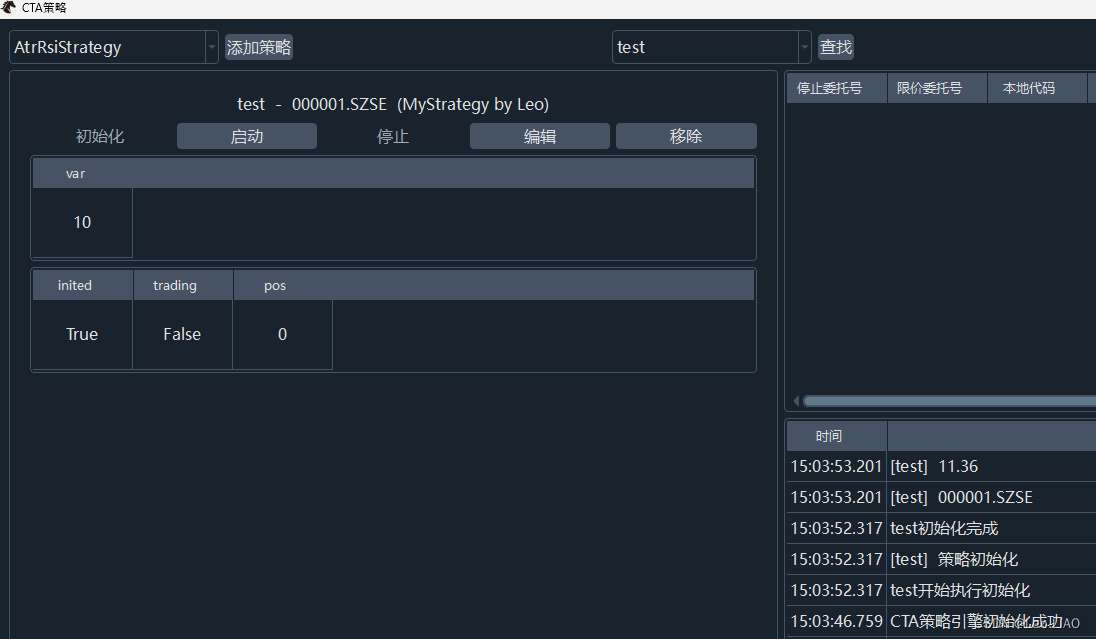
Task: Select the log row '[test] 000001.SZSE'
Action: click(x=942, y=497)
